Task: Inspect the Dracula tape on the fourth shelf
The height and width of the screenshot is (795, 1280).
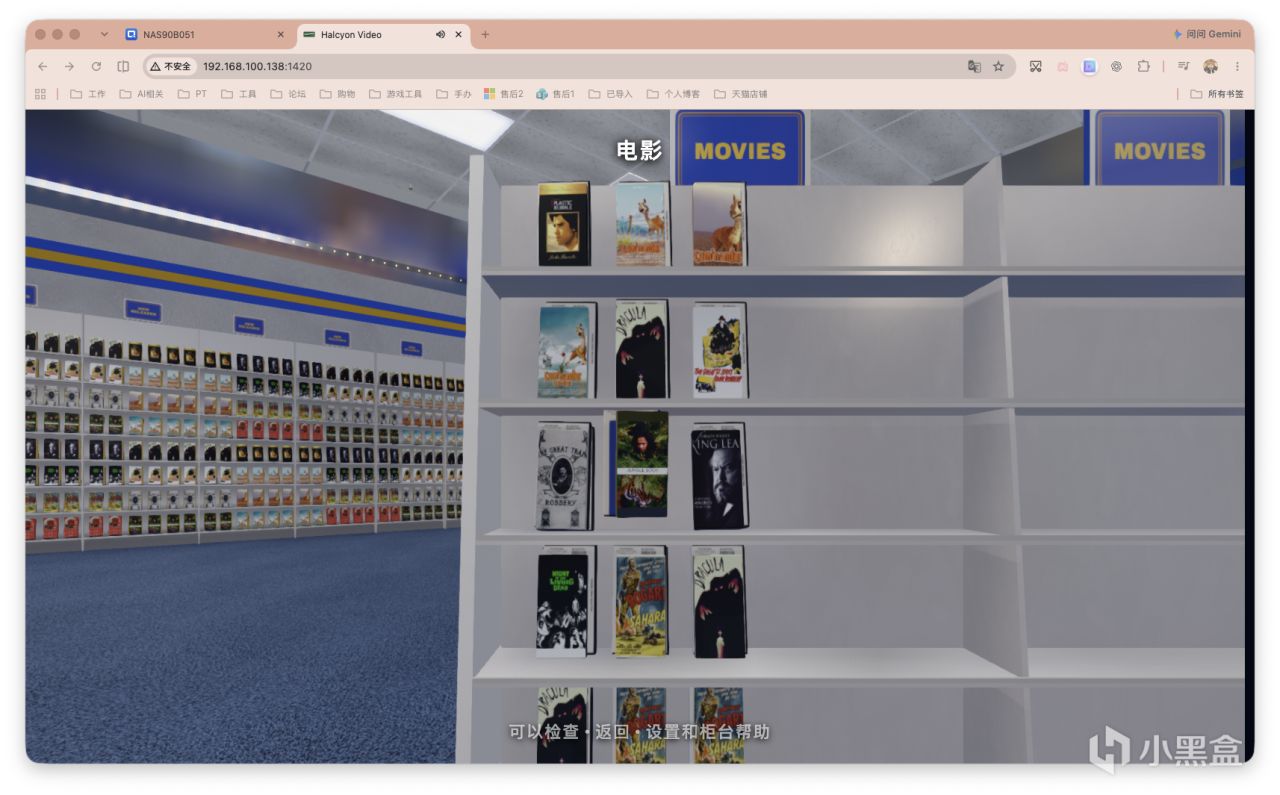Action: 719,601
